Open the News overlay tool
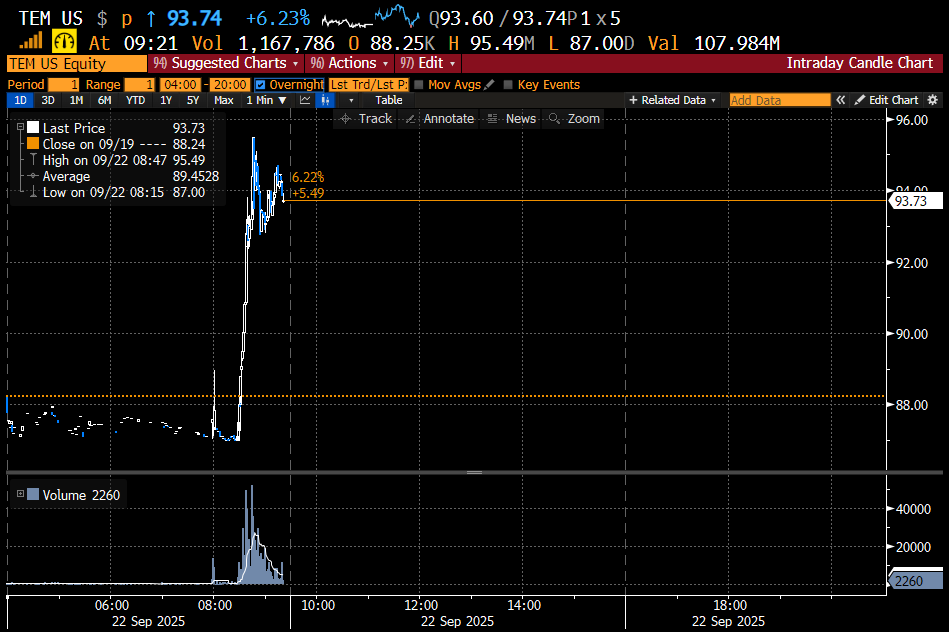The width and height of the screenshot is (949, 632). (x=512, y=119)
